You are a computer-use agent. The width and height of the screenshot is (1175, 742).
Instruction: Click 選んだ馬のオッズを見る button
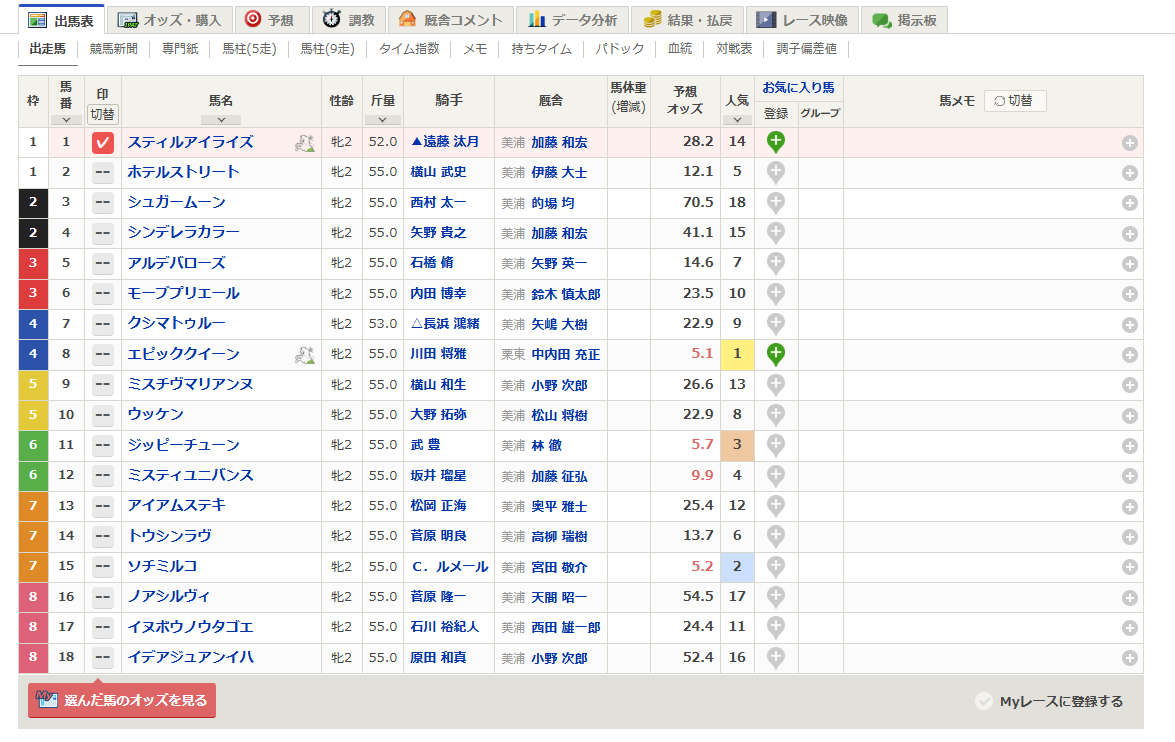point(122,700)
